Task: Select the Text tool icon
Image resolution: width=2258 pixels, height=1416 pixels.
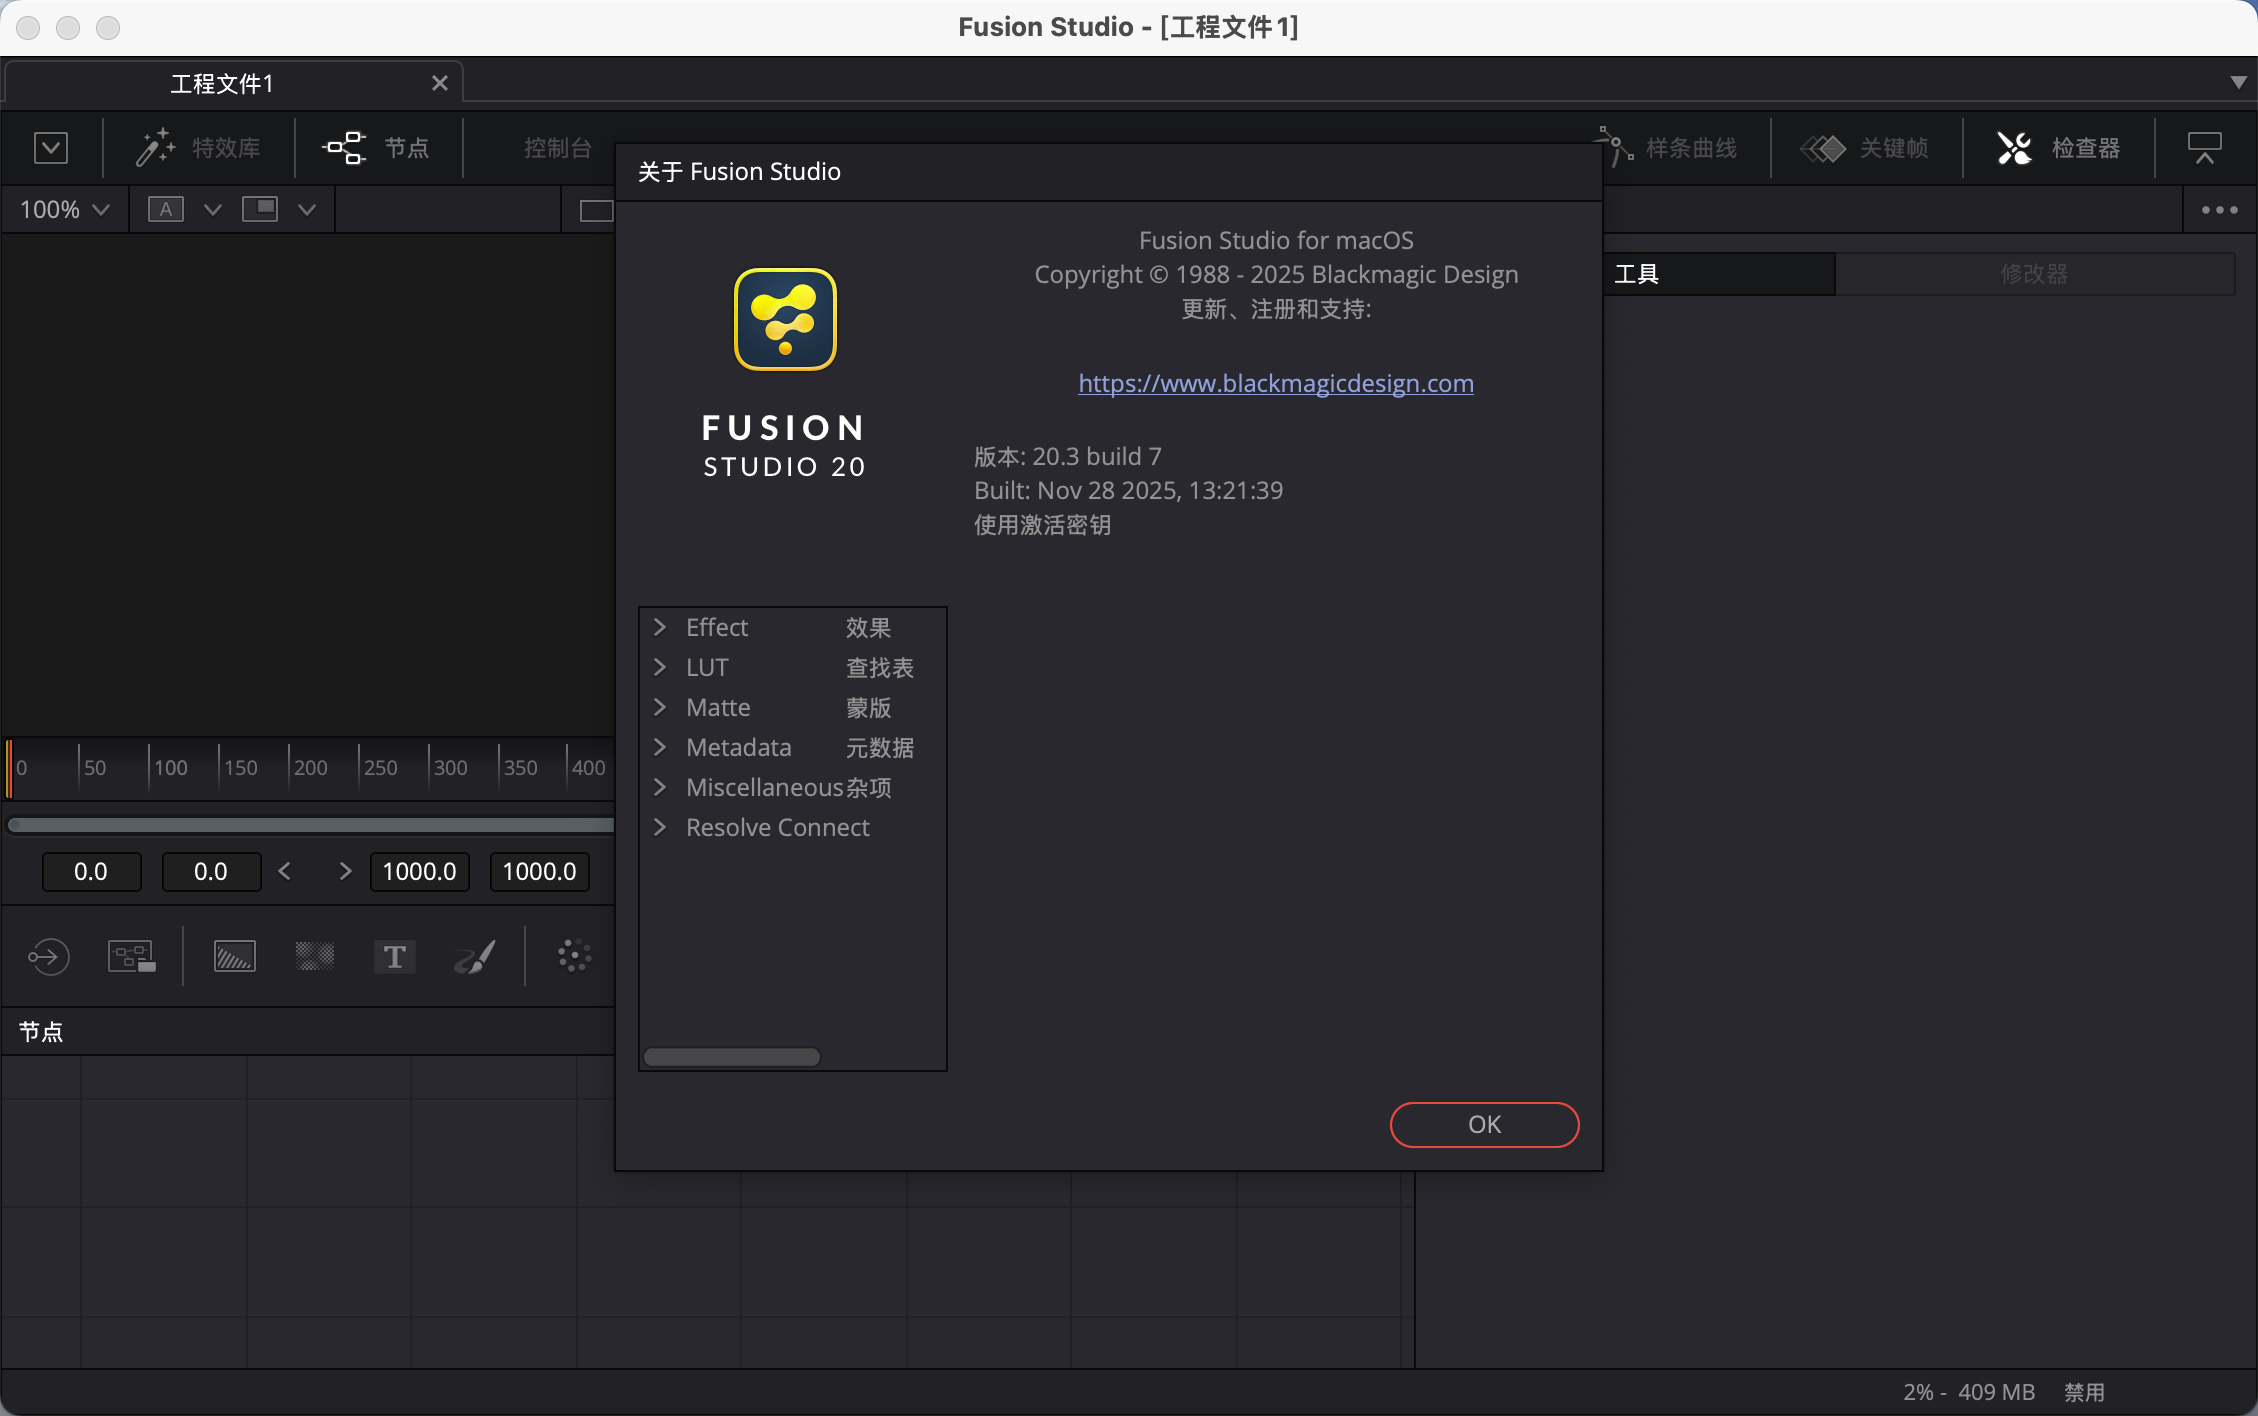Action: [394, 957]
